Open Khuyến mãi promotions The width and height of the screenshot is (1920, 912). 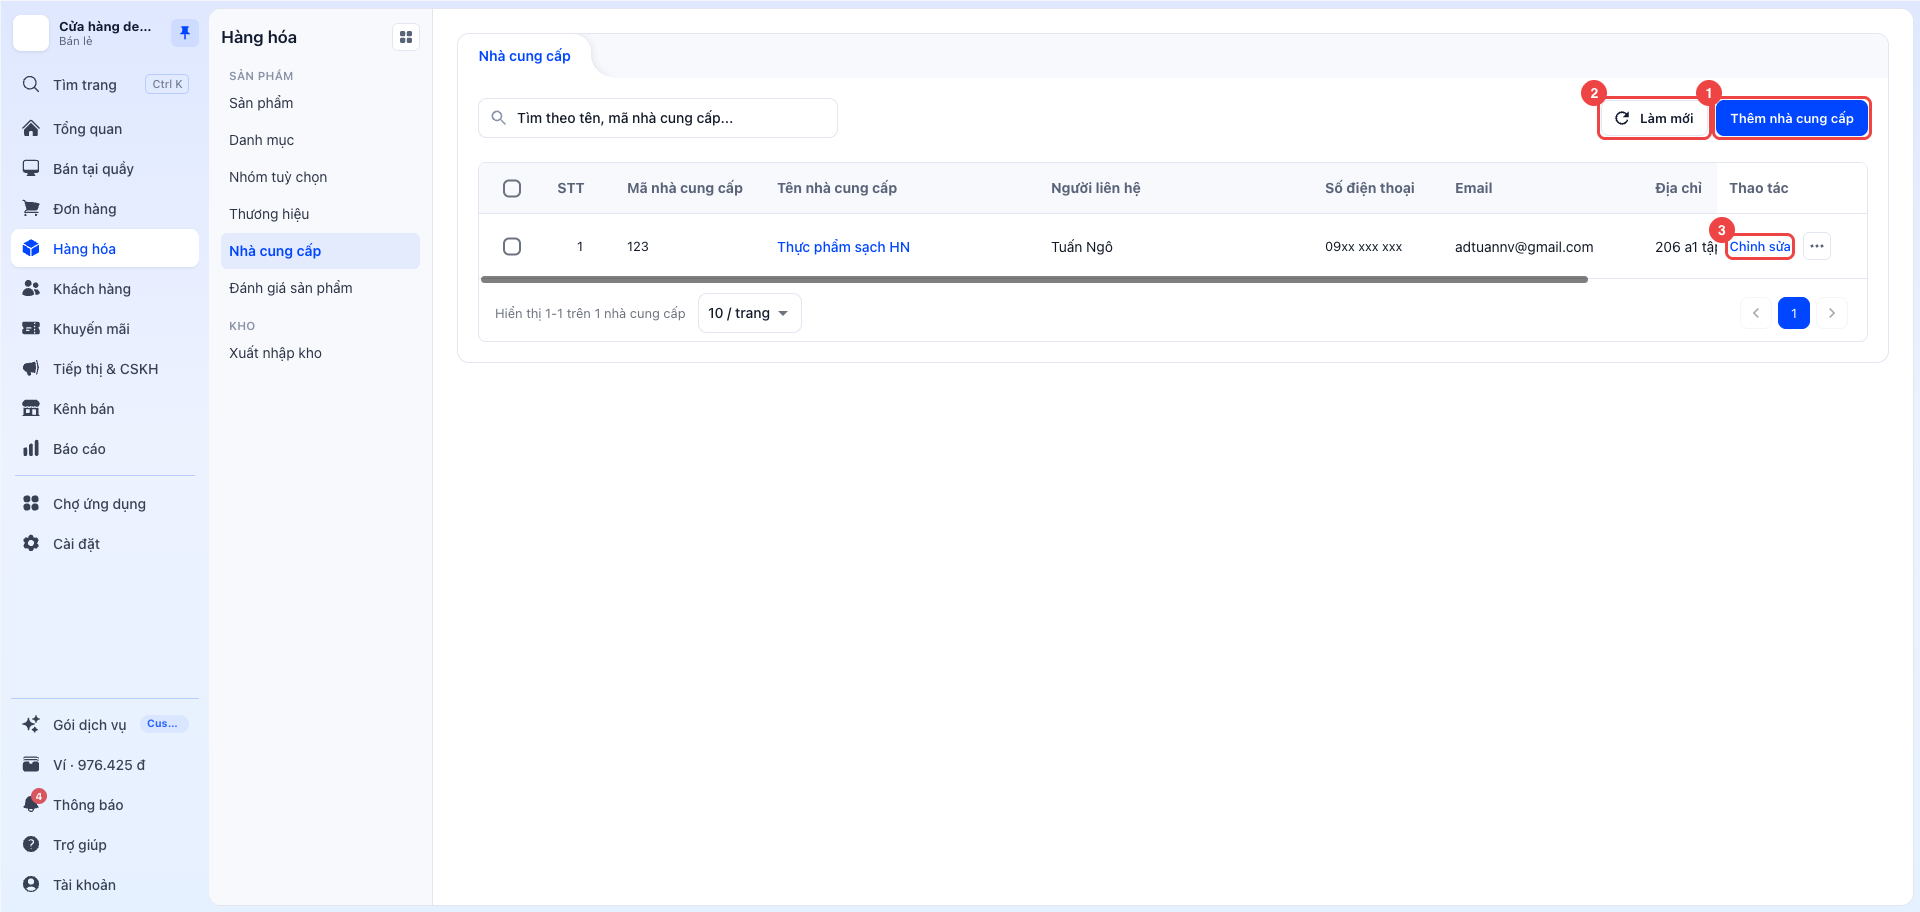pyautogui.click(x=105, y=328)
